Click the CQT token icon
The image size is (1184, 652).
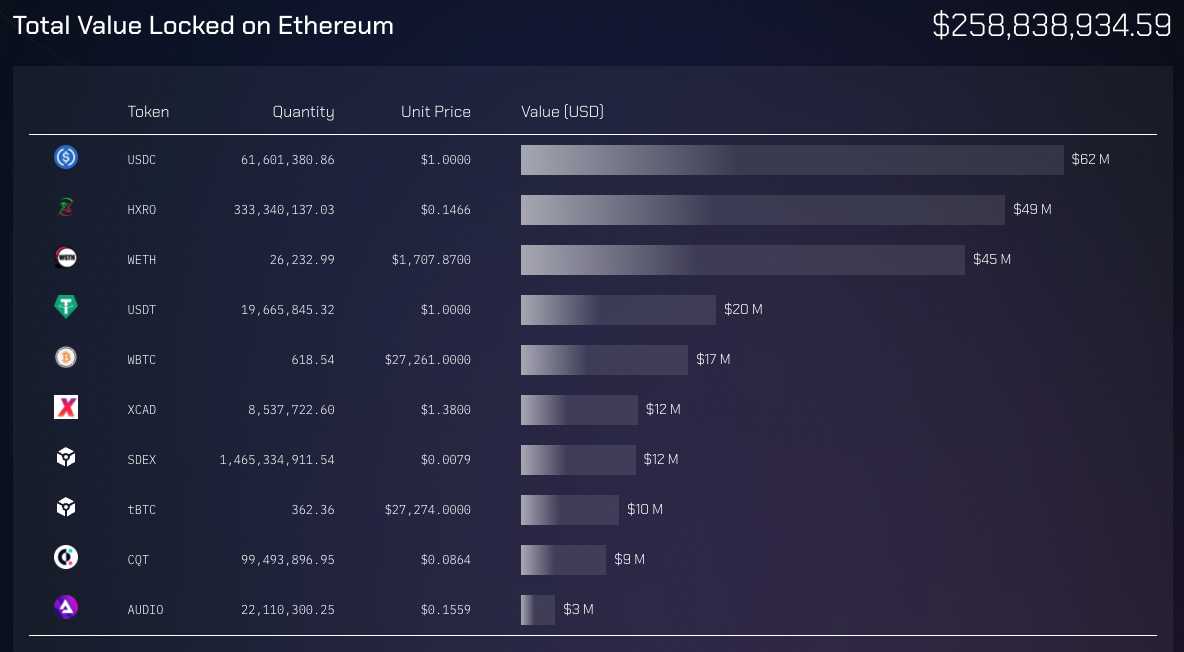66,557
